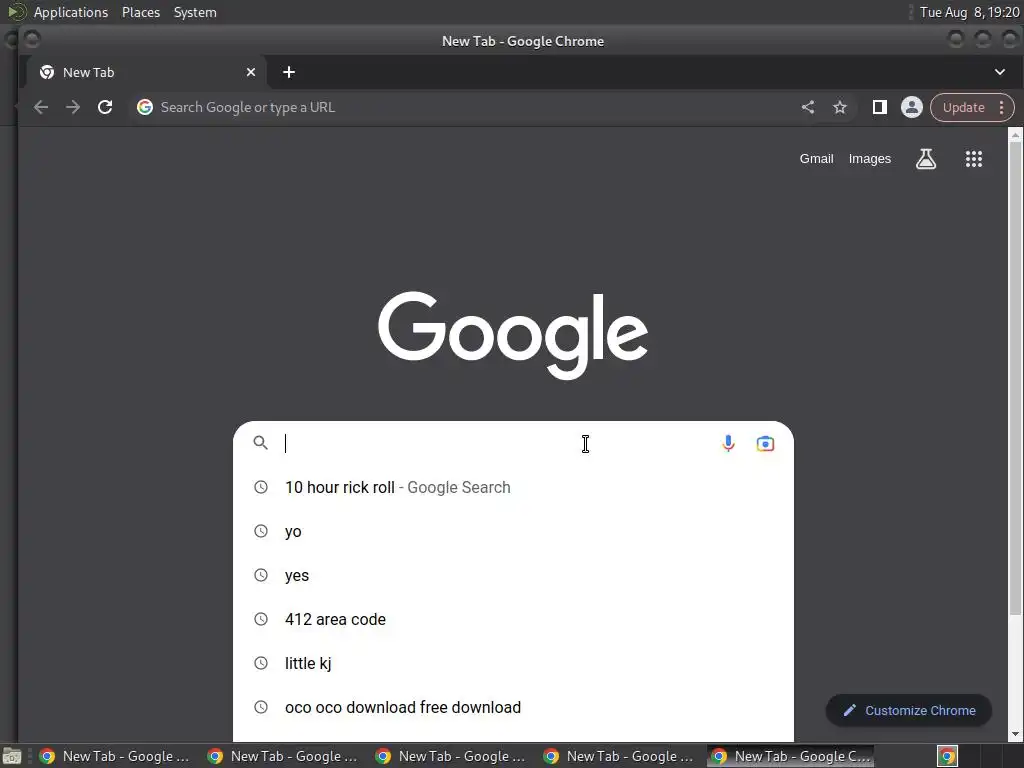1024x768 pixels.
Task: Open the Google apps grid
Action: coord(974,159)
